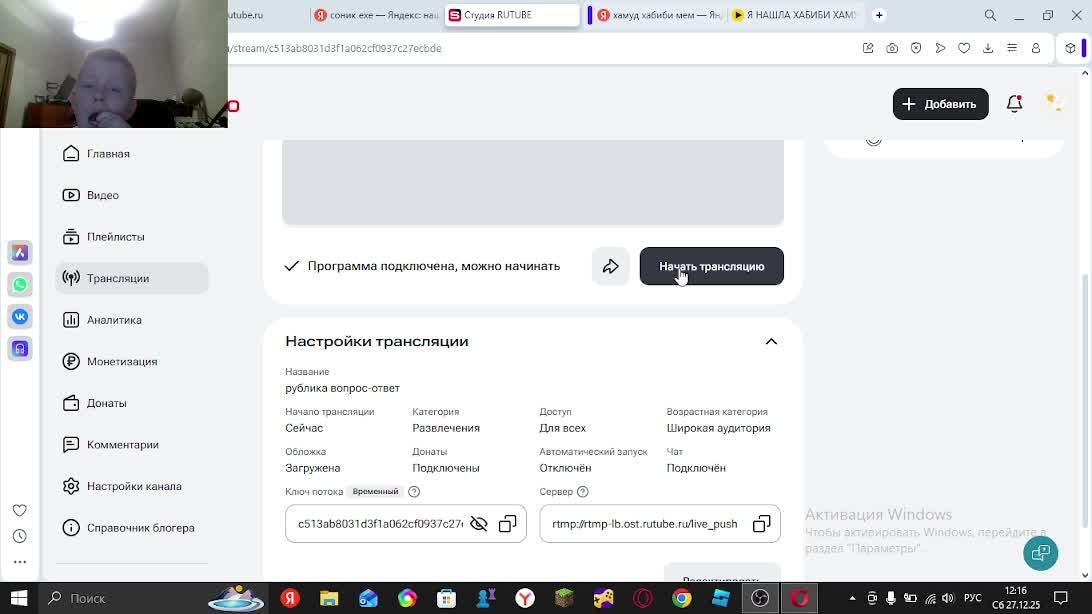Image resolution: width=1092 pixels, height=614 pixels.
Task: Click the address bar URL
Action: coord(336,48)
